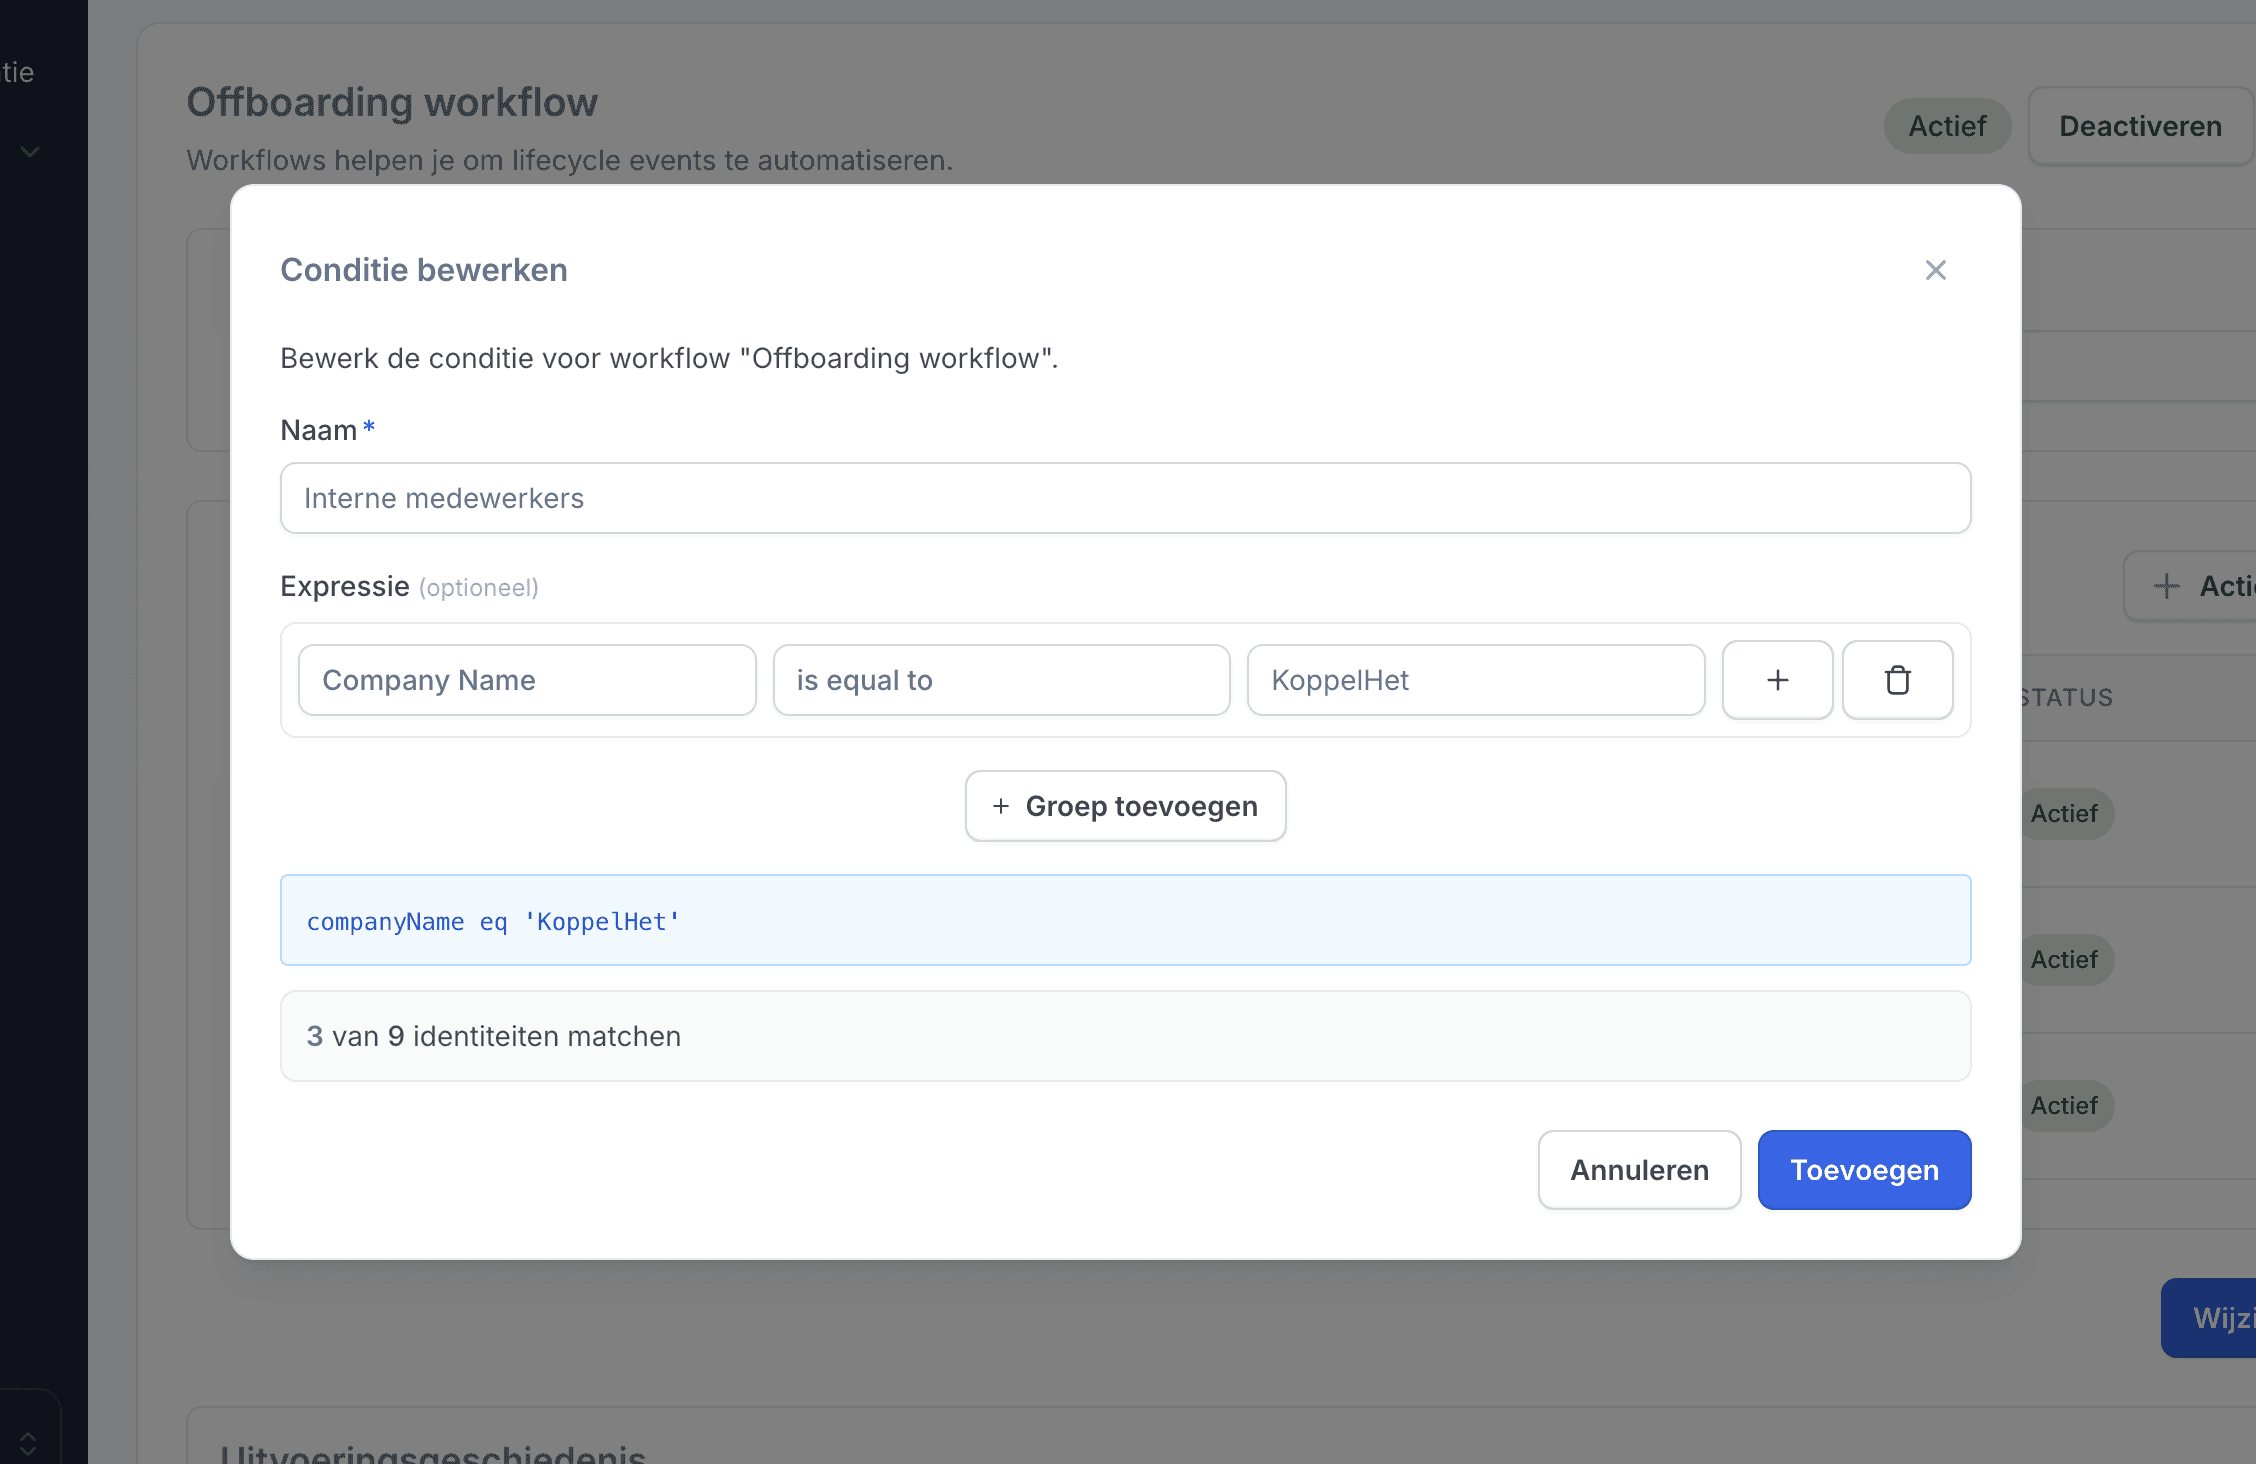This screenshot has height=1464, width=2256.
Task: Click the Deactiveren button in header
Action: tap(2140, 126)
